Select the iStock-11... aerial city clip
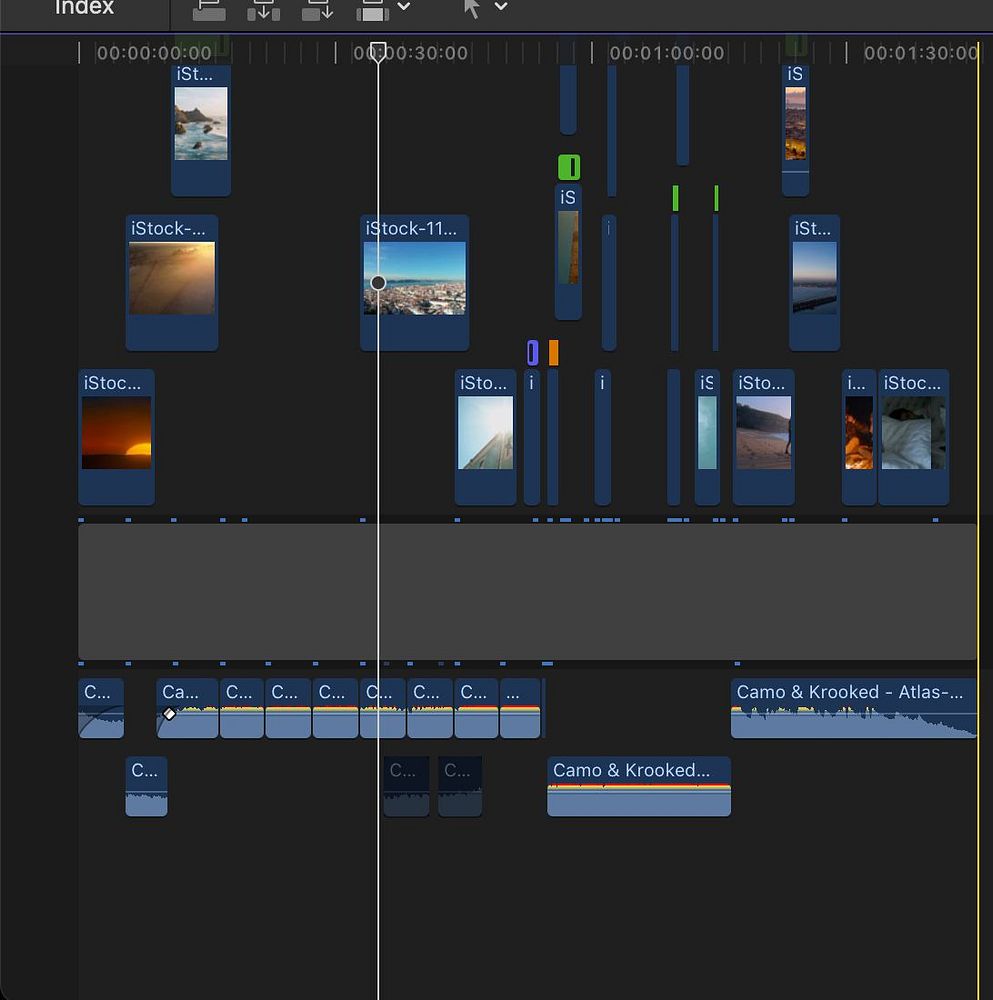Viewport: 993px width, 1000px height. pyautogui.click(x=415, y=283)
